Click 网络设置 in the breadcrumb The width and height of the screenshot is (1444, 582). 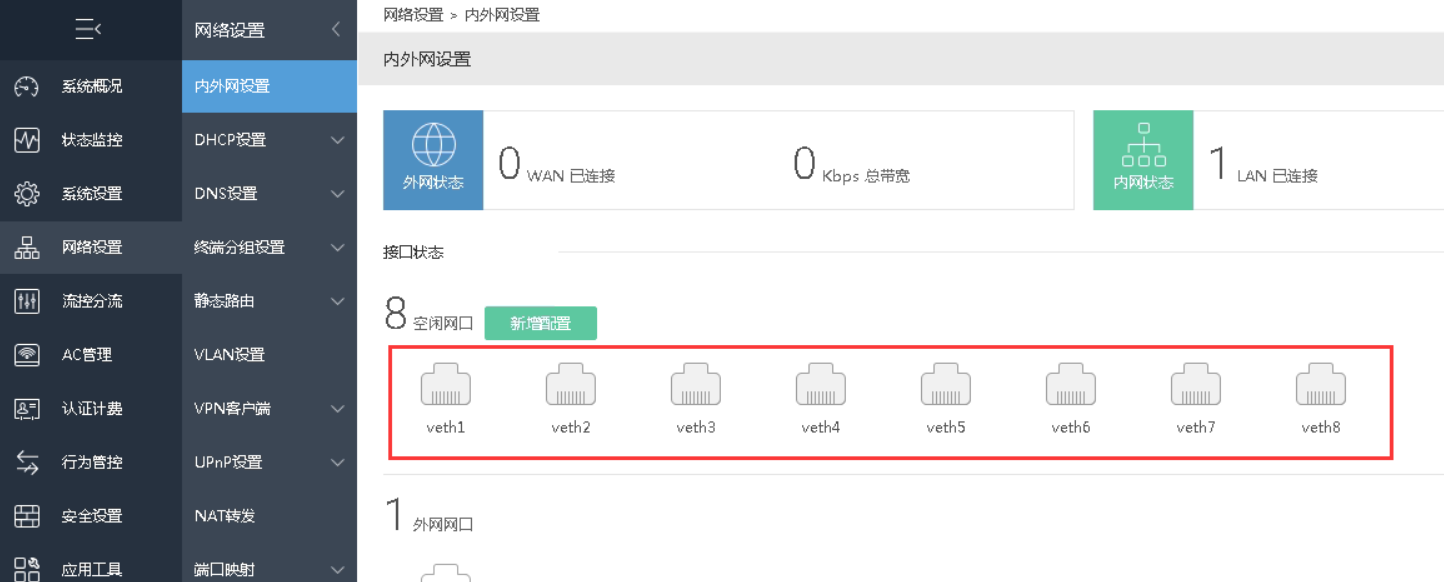413,15
